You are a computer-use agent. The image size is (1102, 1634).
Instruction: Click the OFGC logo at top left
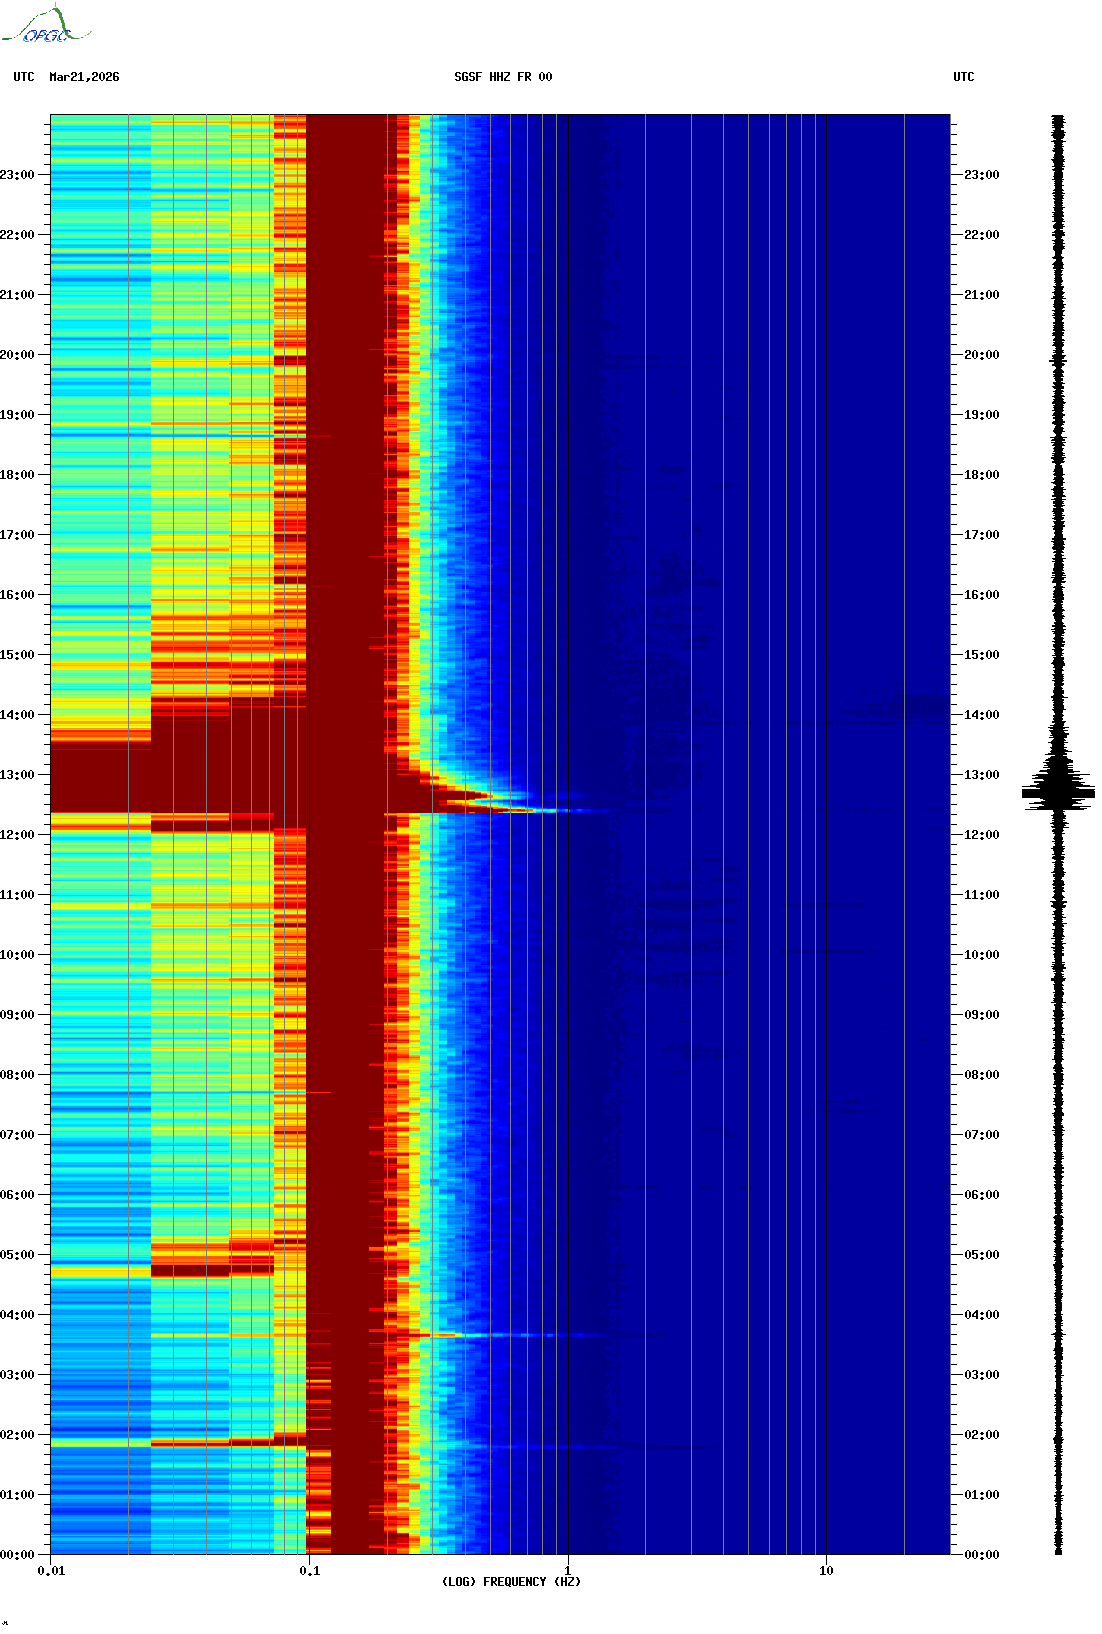[46, 25]
